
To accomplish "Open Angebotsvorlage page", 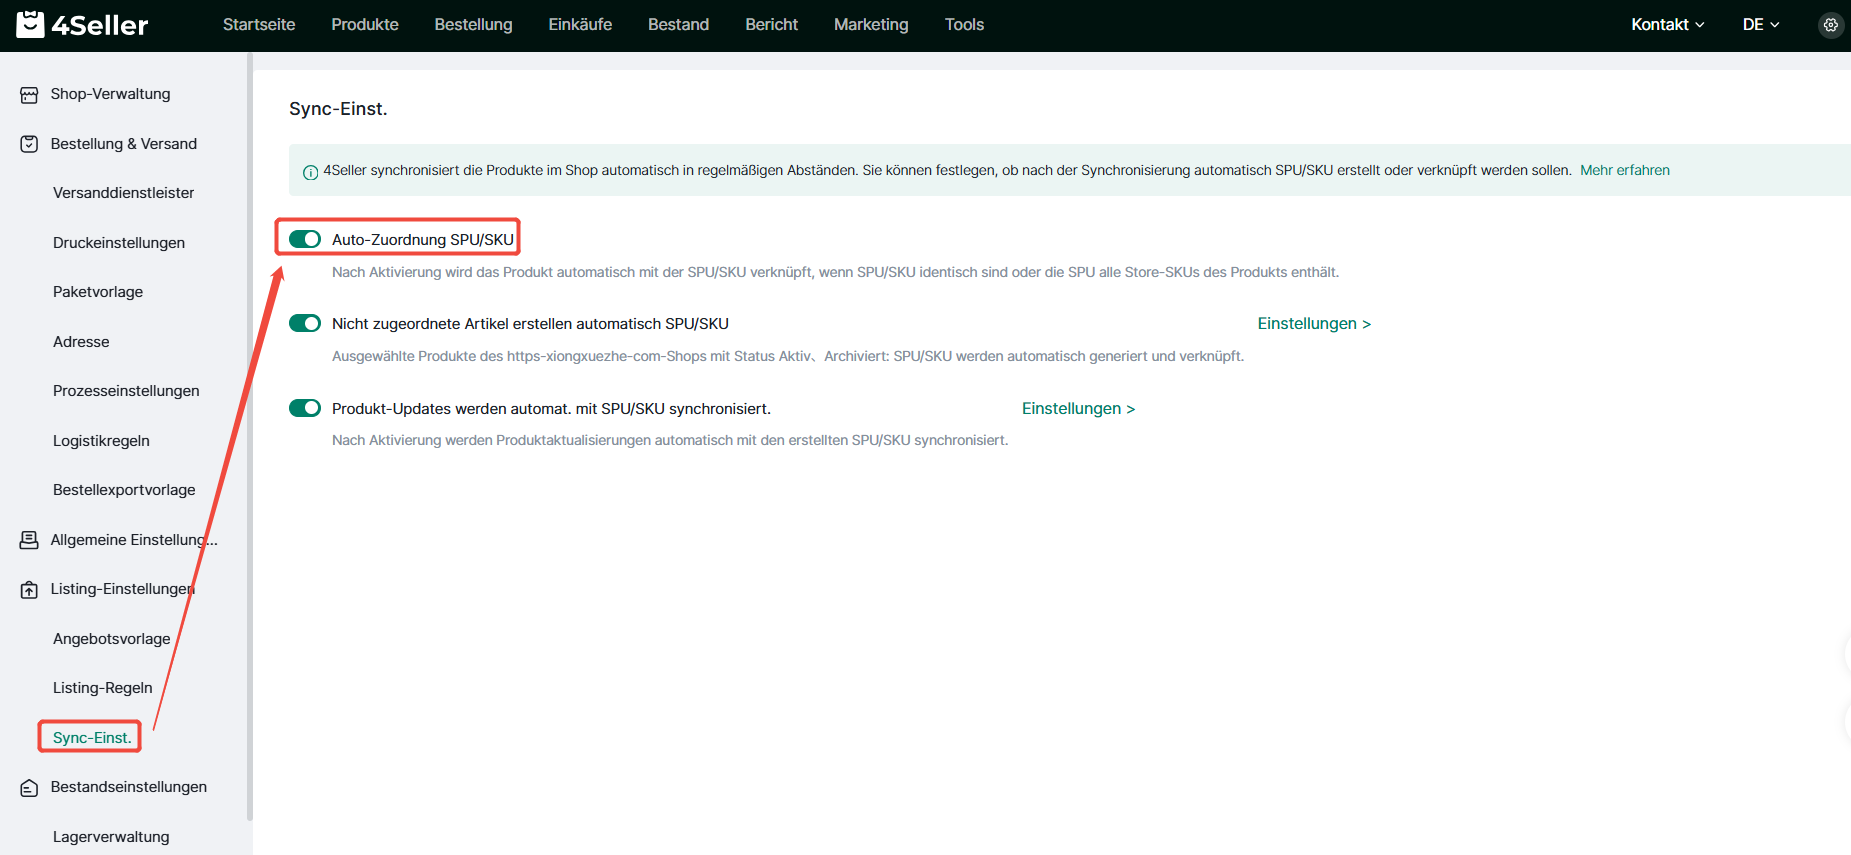I will point(112,639).
